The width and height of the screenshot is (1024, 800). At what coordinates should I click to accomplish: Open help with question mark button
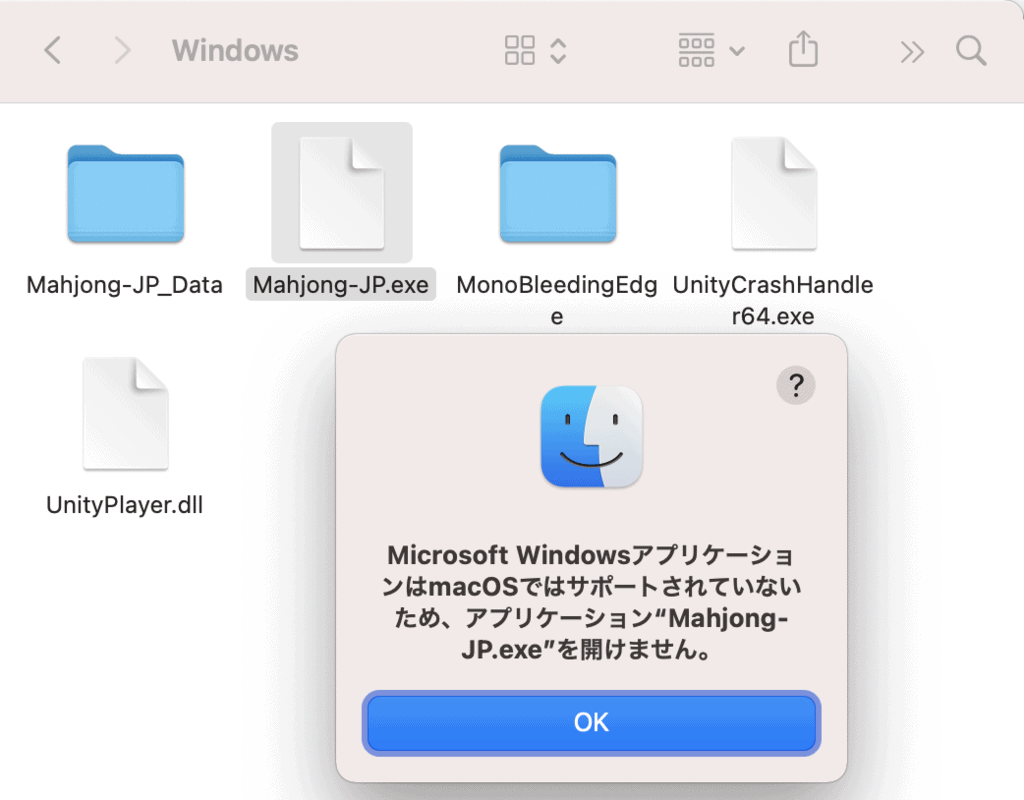pyautogui.click(x=795, y=385)
